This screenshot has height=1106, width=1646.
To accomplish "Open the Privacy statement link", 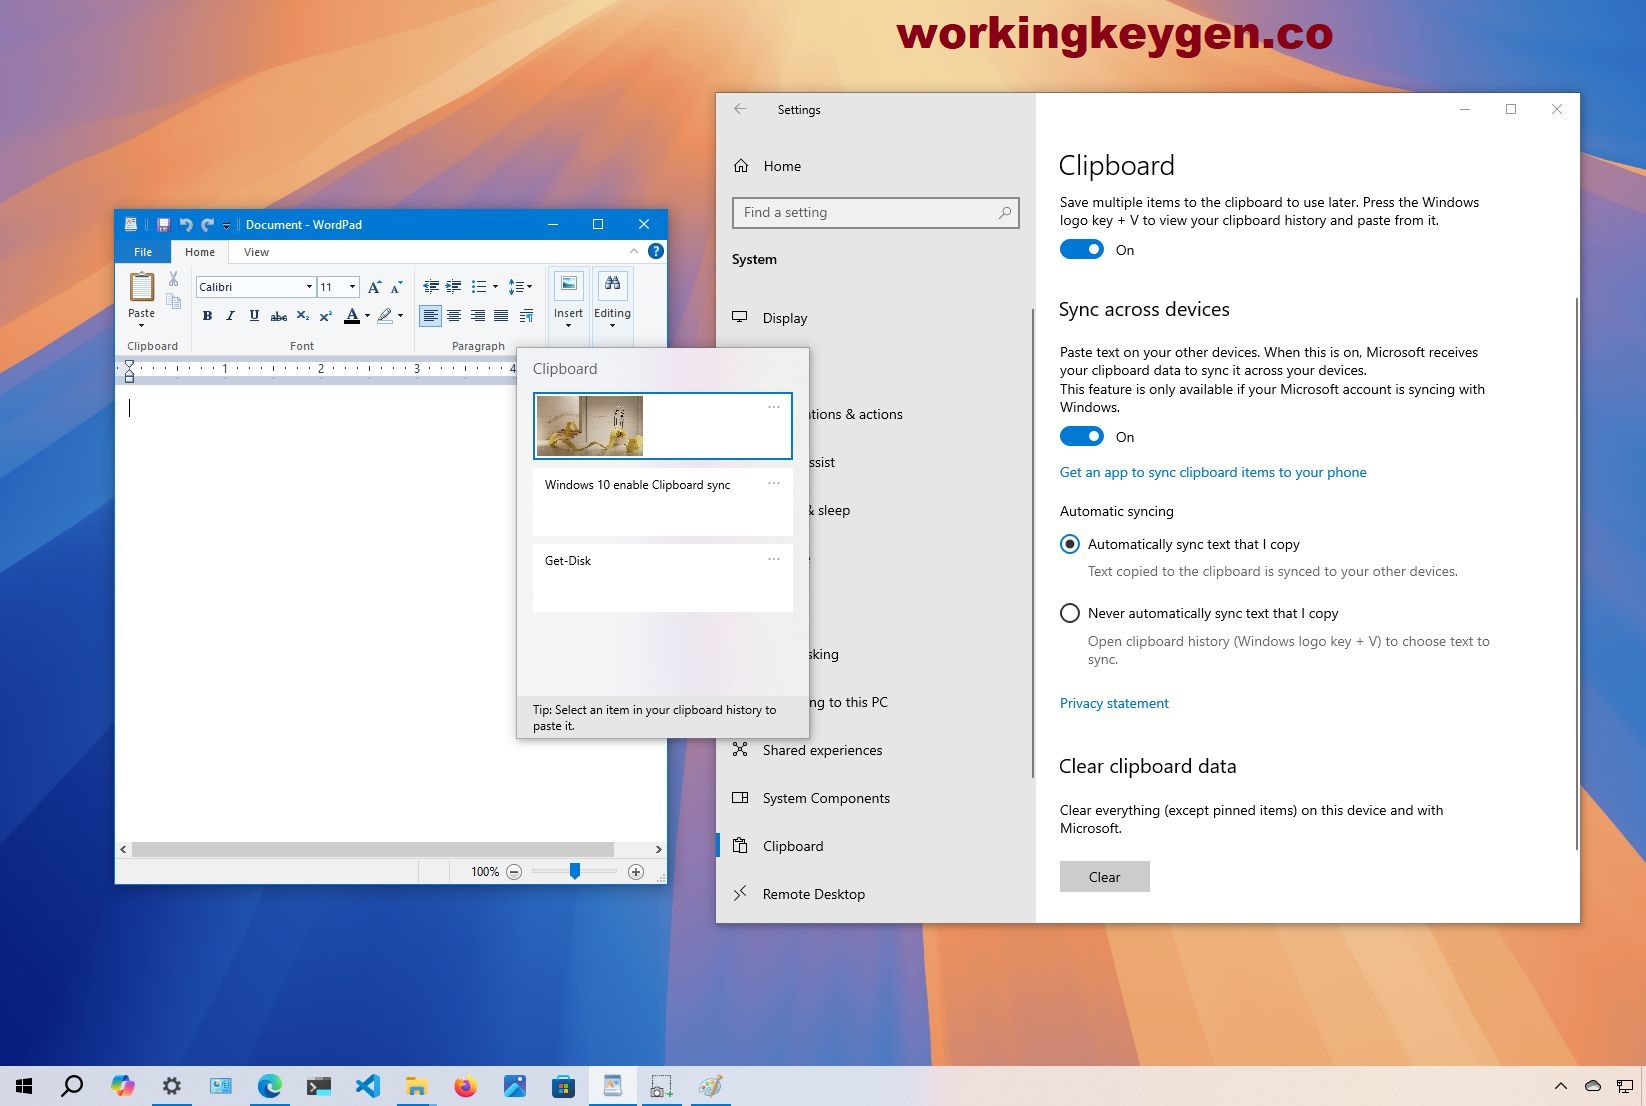I will 1113,703.
